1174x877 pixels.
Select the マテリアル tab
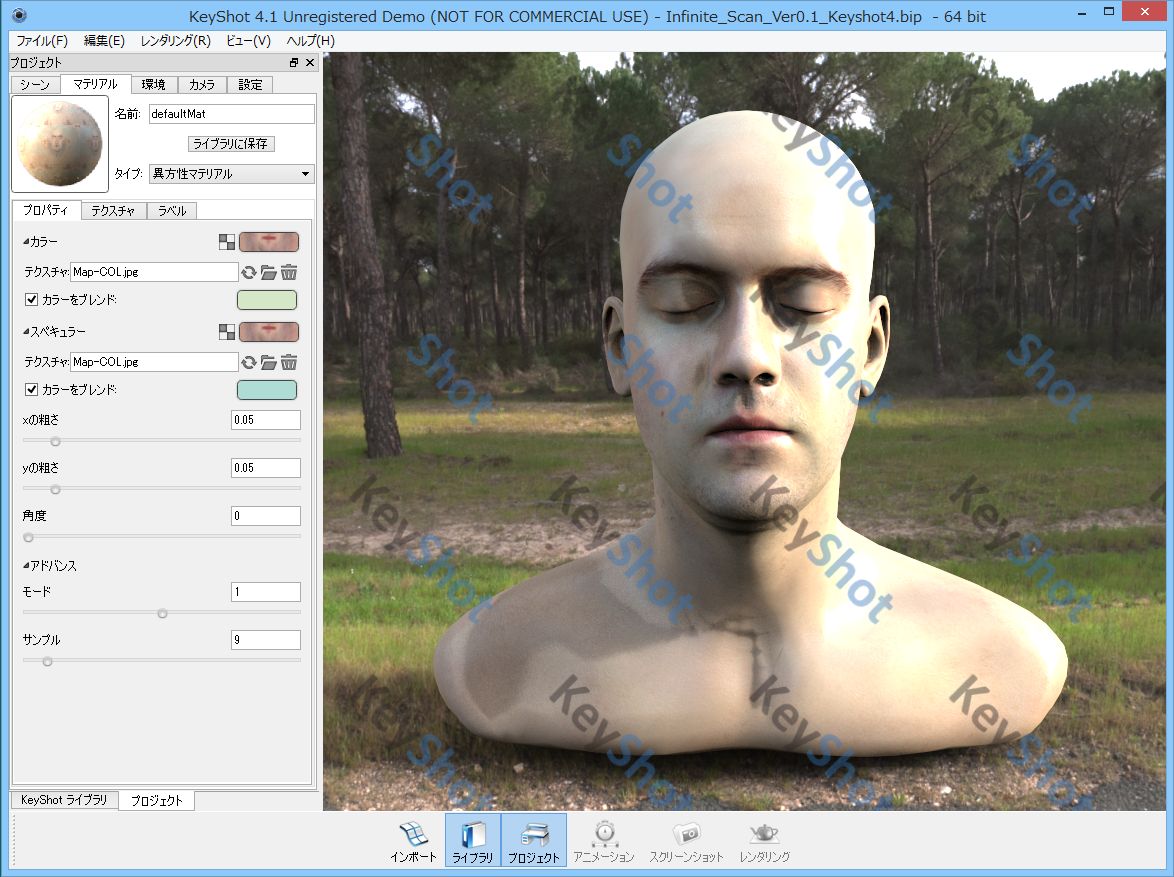point(95,84)
